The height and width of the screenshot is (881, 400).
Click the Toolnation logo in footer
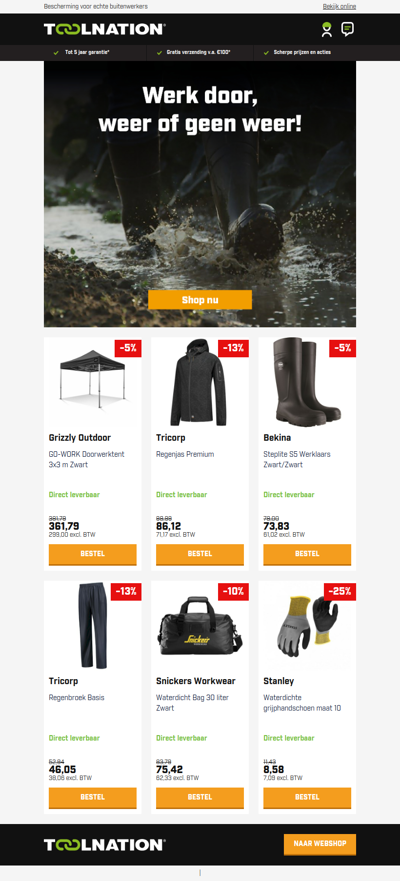point(104,844)
